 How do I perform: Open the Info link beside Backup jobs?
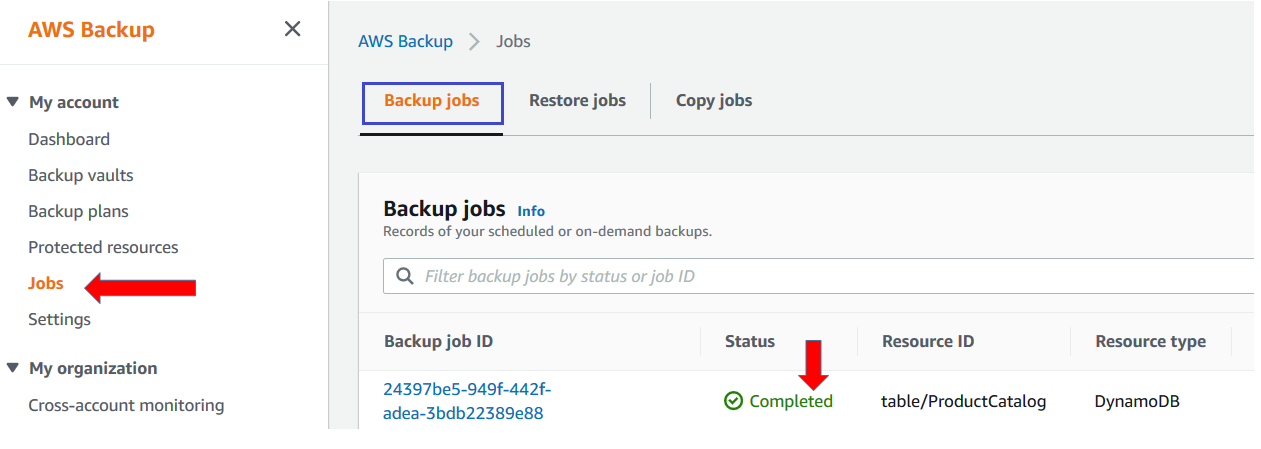click(531, 211)
